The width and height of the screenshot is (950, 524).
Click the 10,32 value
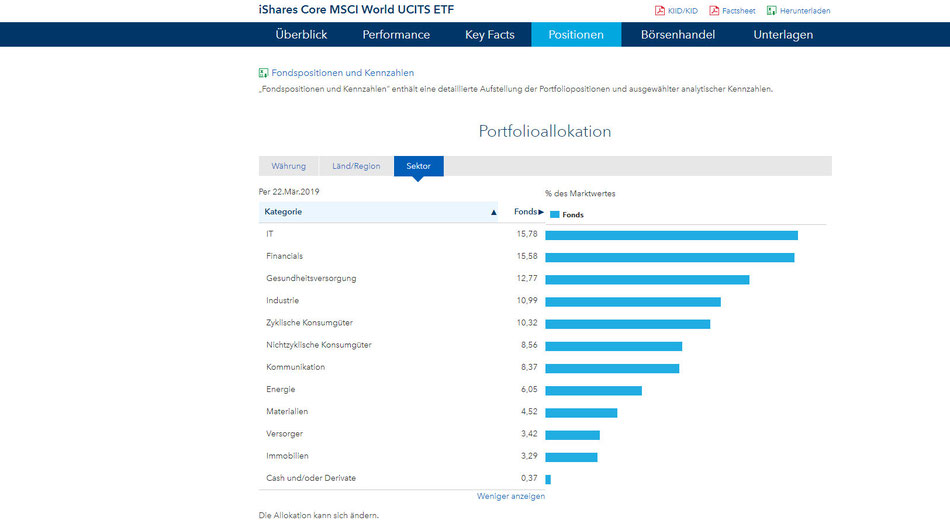[x=527, y=323]
